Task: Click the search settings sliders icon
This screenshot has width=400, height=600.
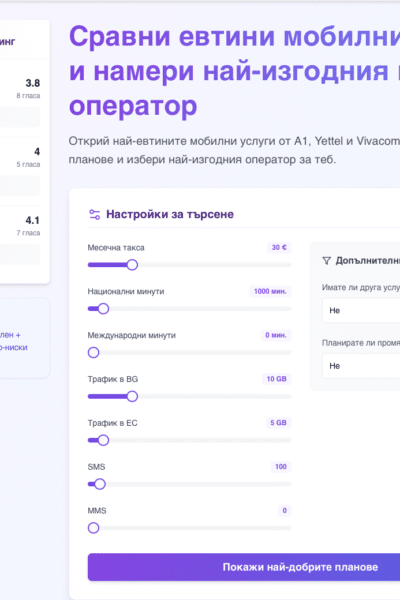Action: pyautogui.click(x=94, y=214)
